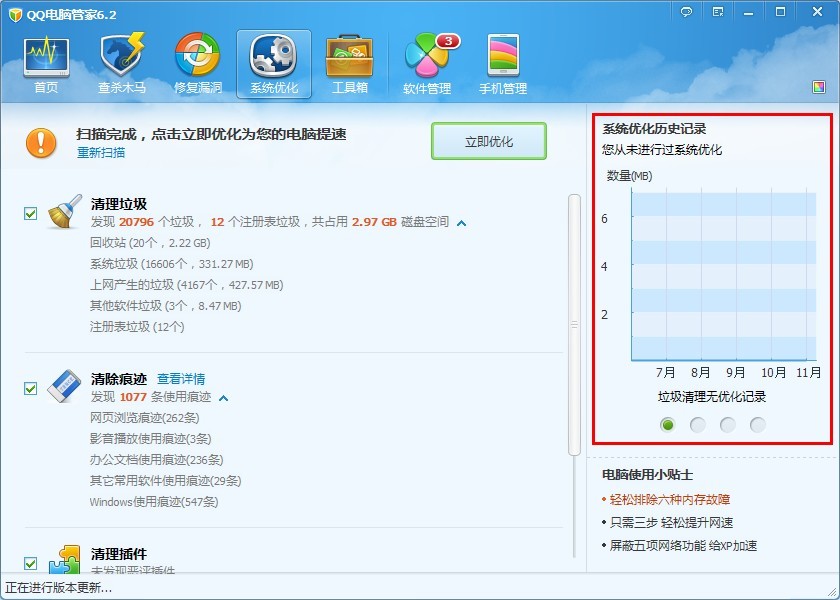Click 回收站 (20个，2.22 GB) row
840x600 pixels.
(x=150, y=243)
